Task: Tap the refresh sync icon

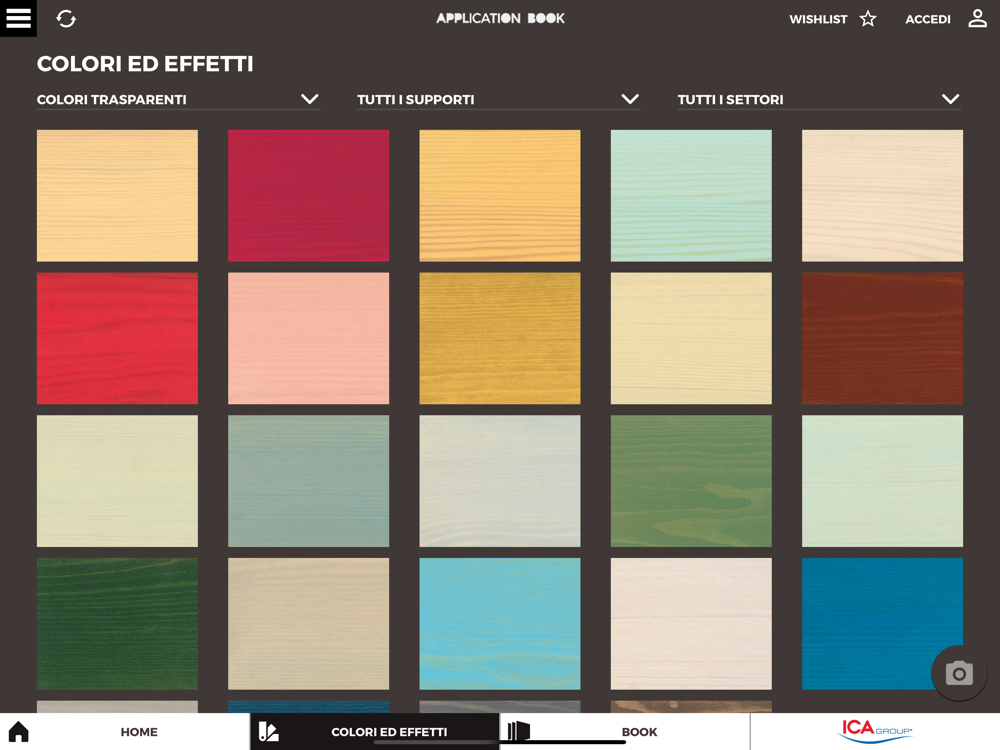Action: pyautogui.click(x=66, y=18)
